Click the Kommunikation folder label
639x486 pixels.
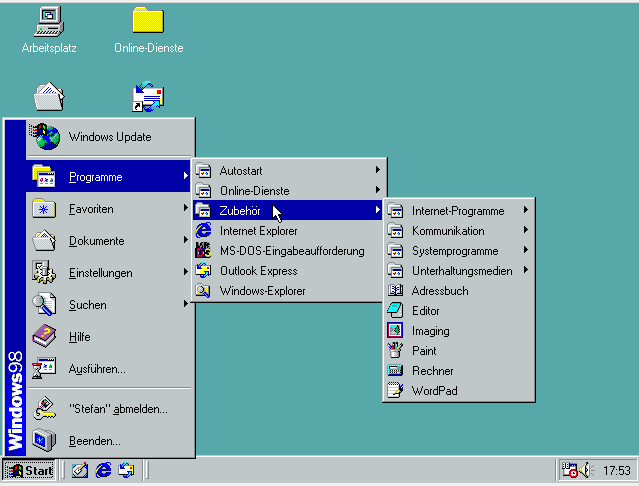click(x=448, y=231)
